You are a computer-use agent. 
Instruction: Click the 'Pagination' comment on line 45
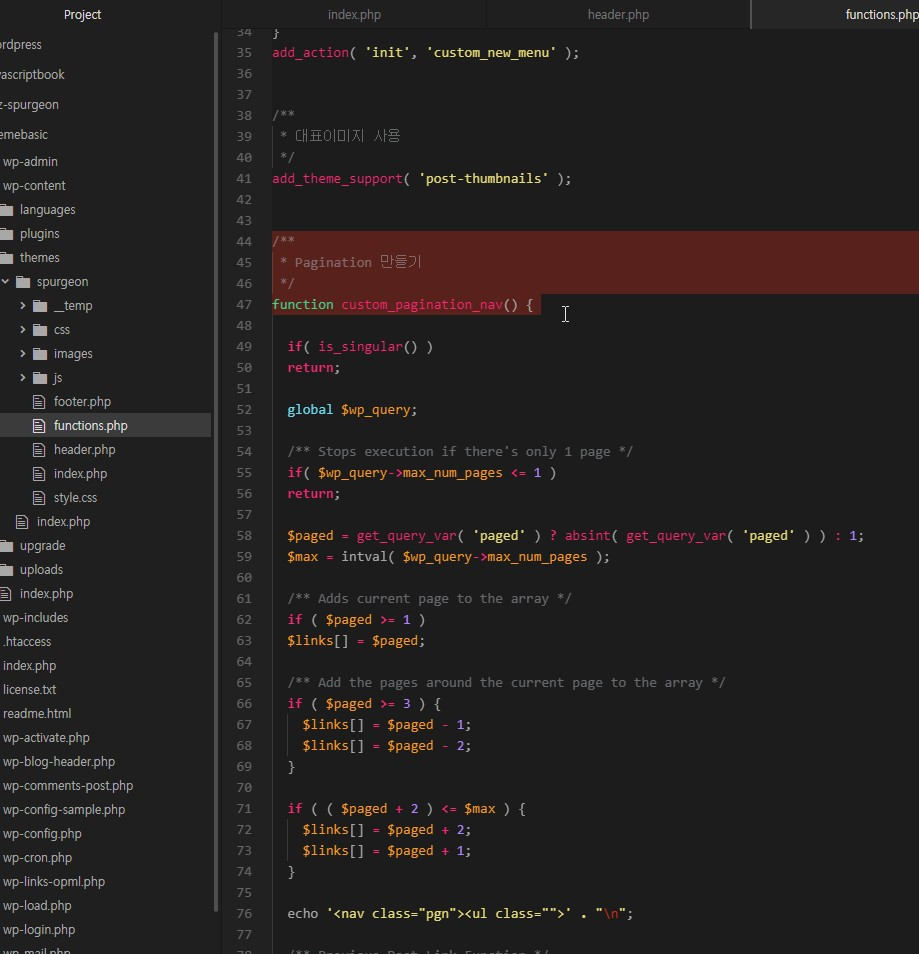333,263
